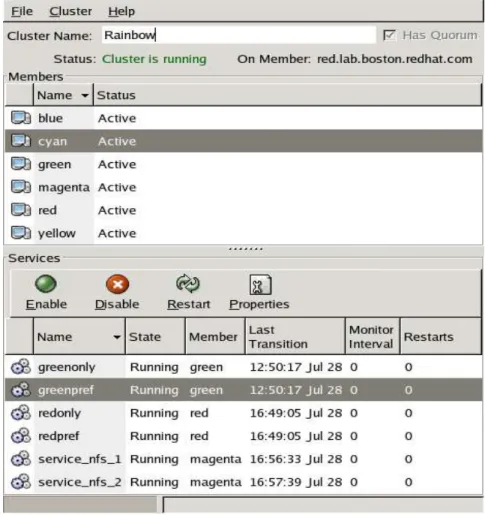Click computer icon beside red member

[21, 210]
